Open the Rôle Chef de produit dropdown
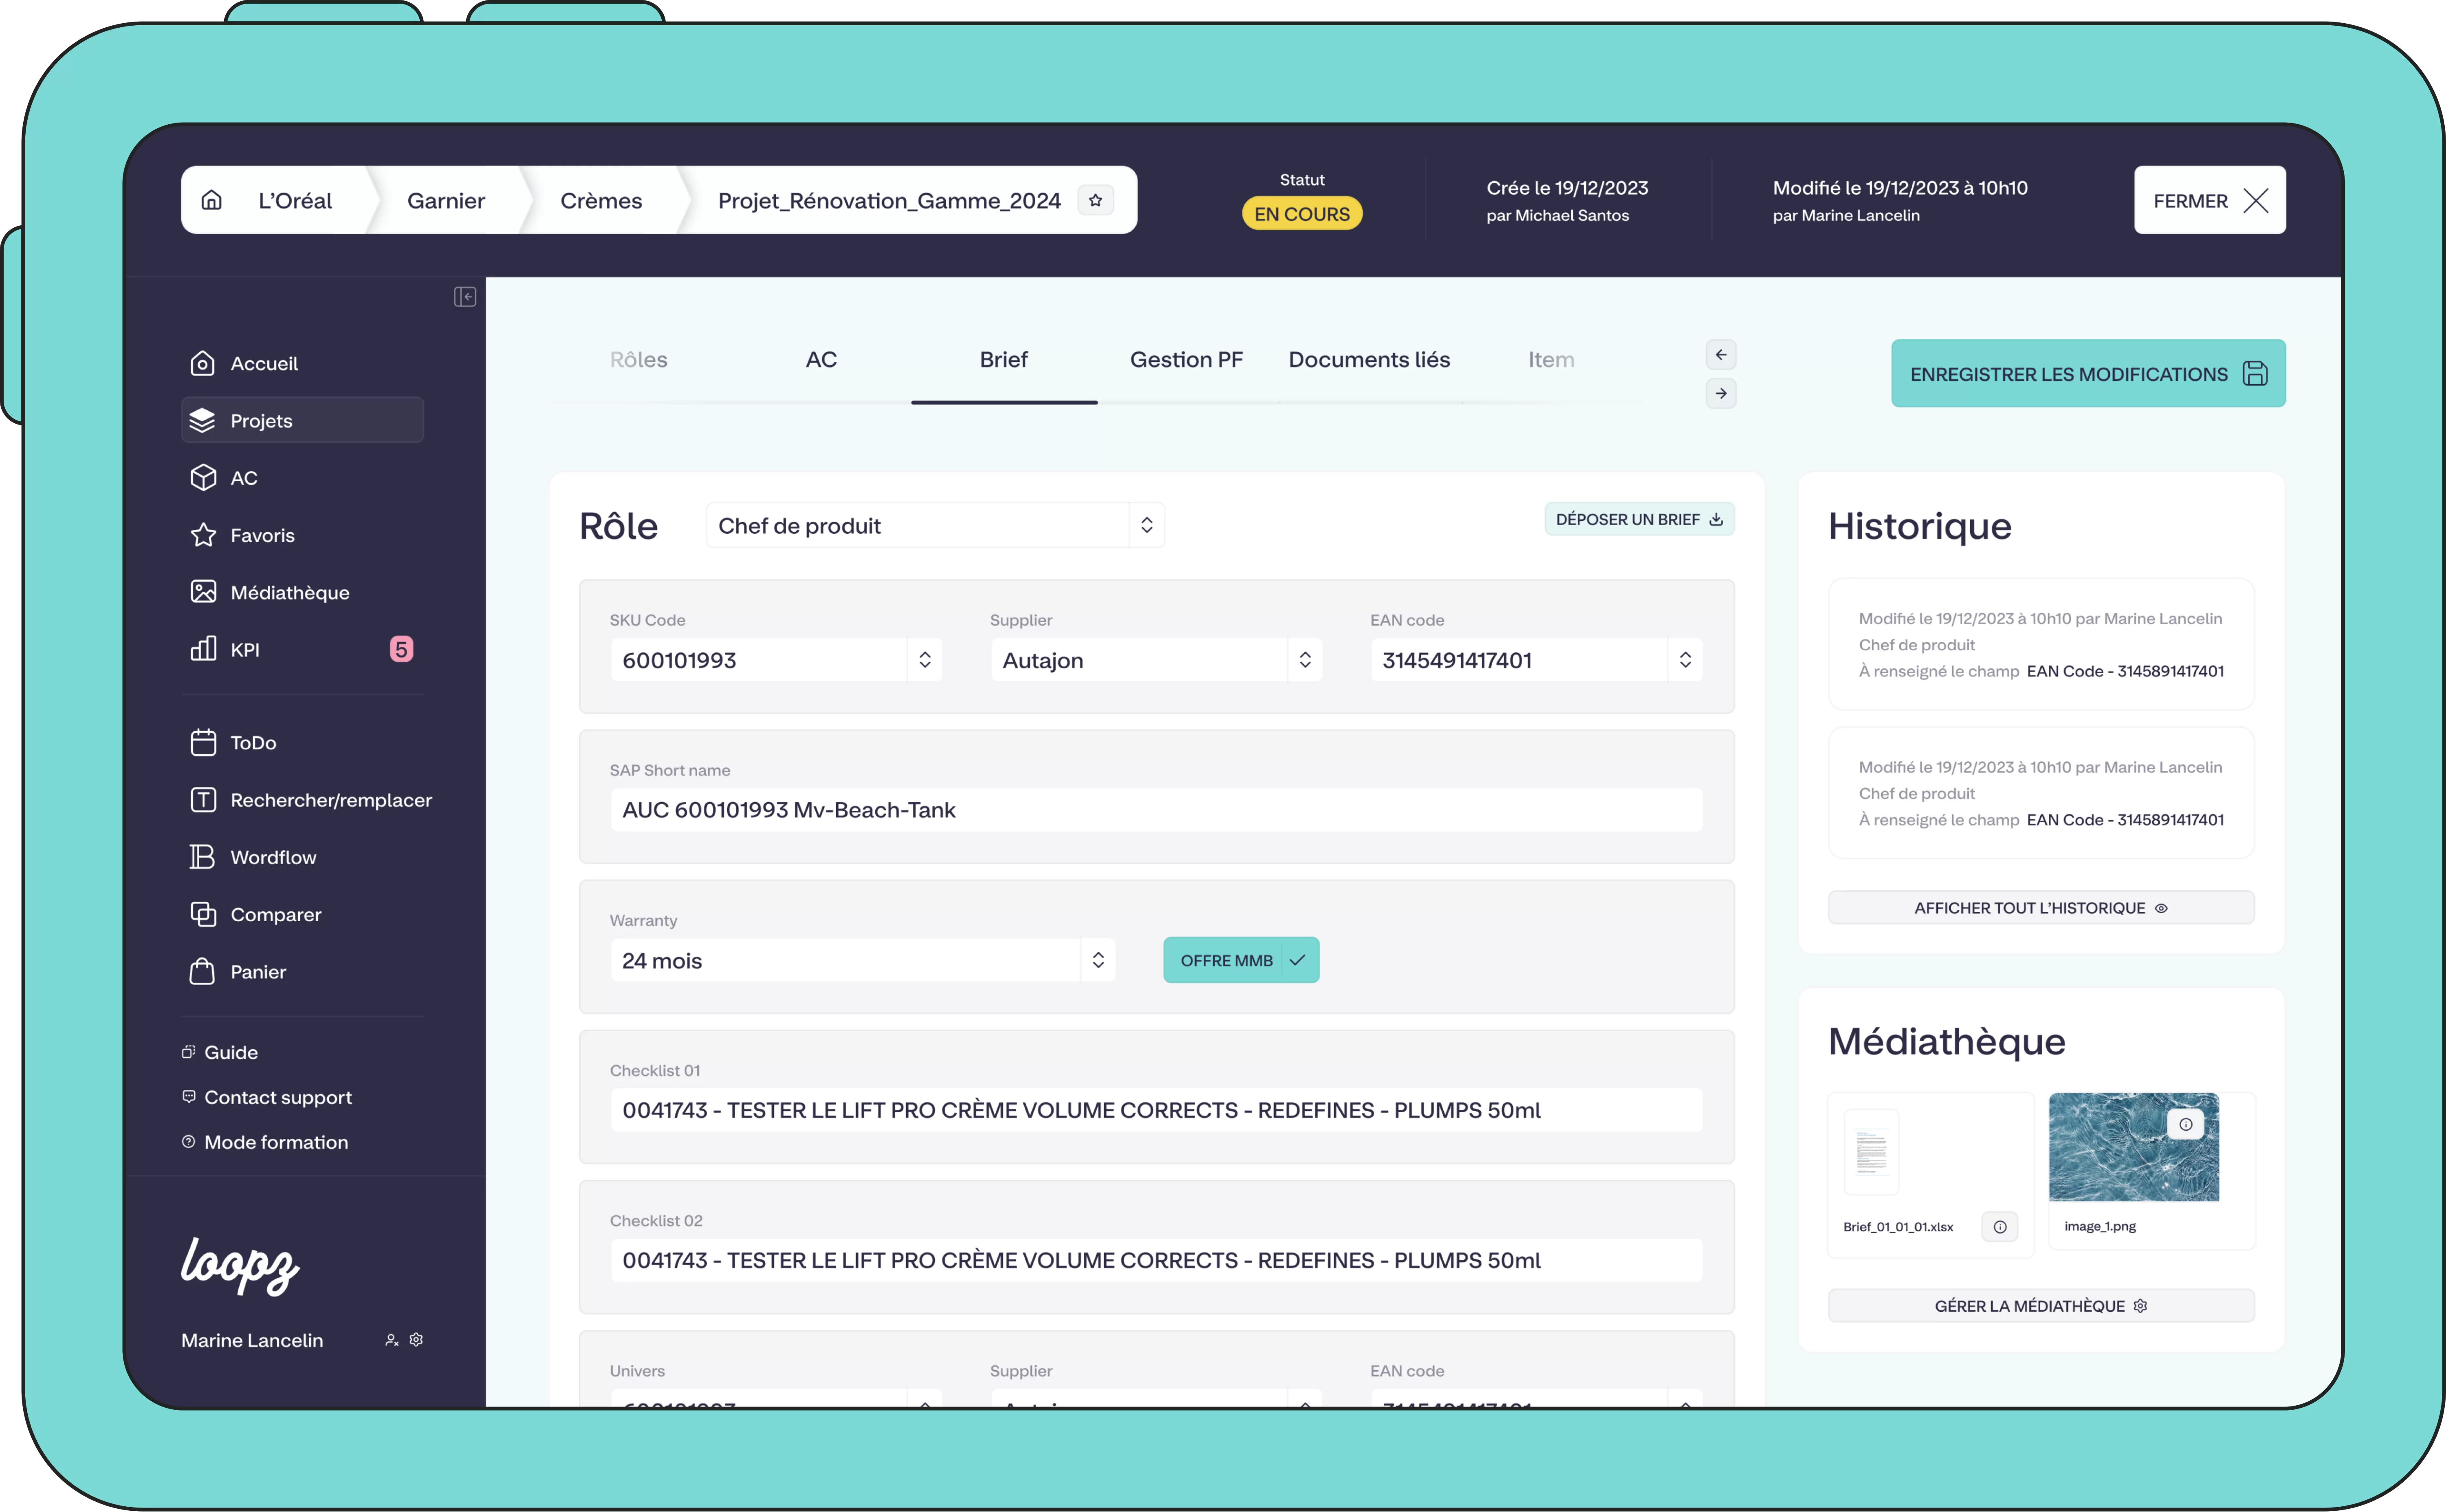The image size is (2446, 1512). click(x=935, y=525)
